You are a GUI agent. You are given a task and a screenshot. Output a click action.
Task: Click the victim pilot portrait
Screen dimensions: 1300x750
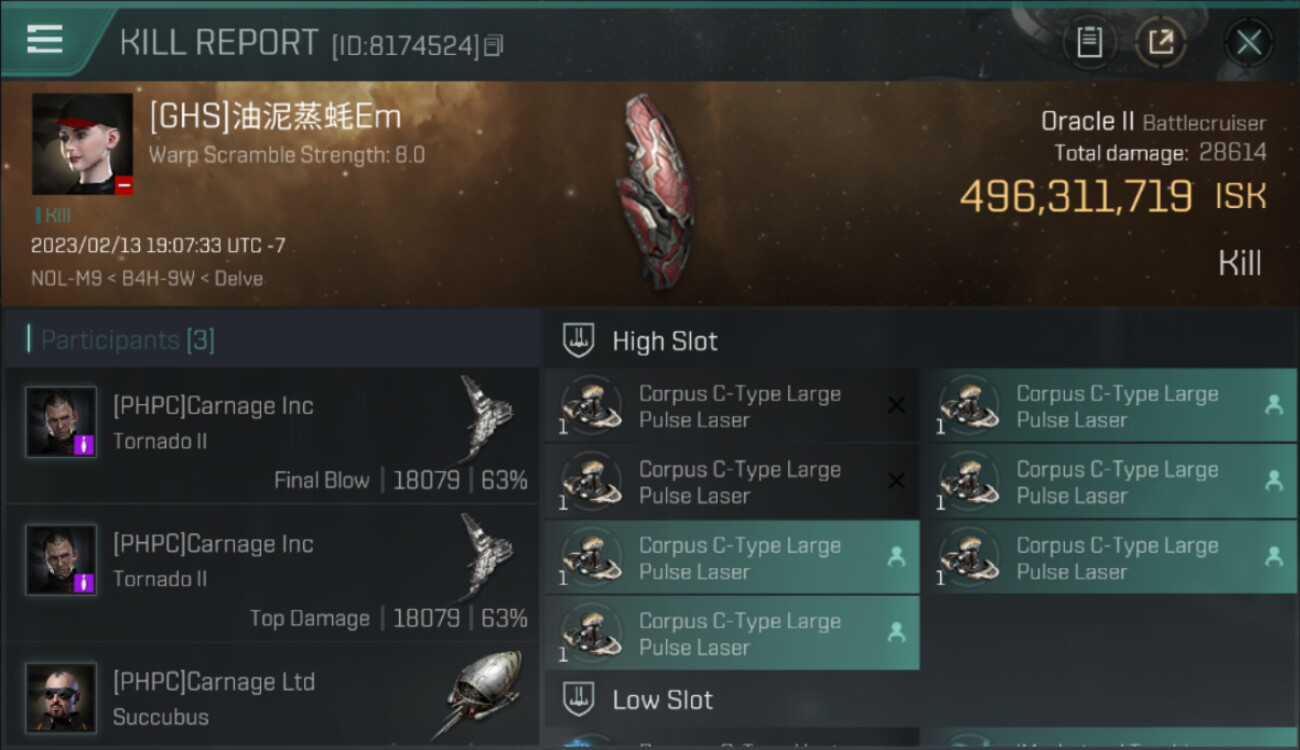(x=82, y=144)
